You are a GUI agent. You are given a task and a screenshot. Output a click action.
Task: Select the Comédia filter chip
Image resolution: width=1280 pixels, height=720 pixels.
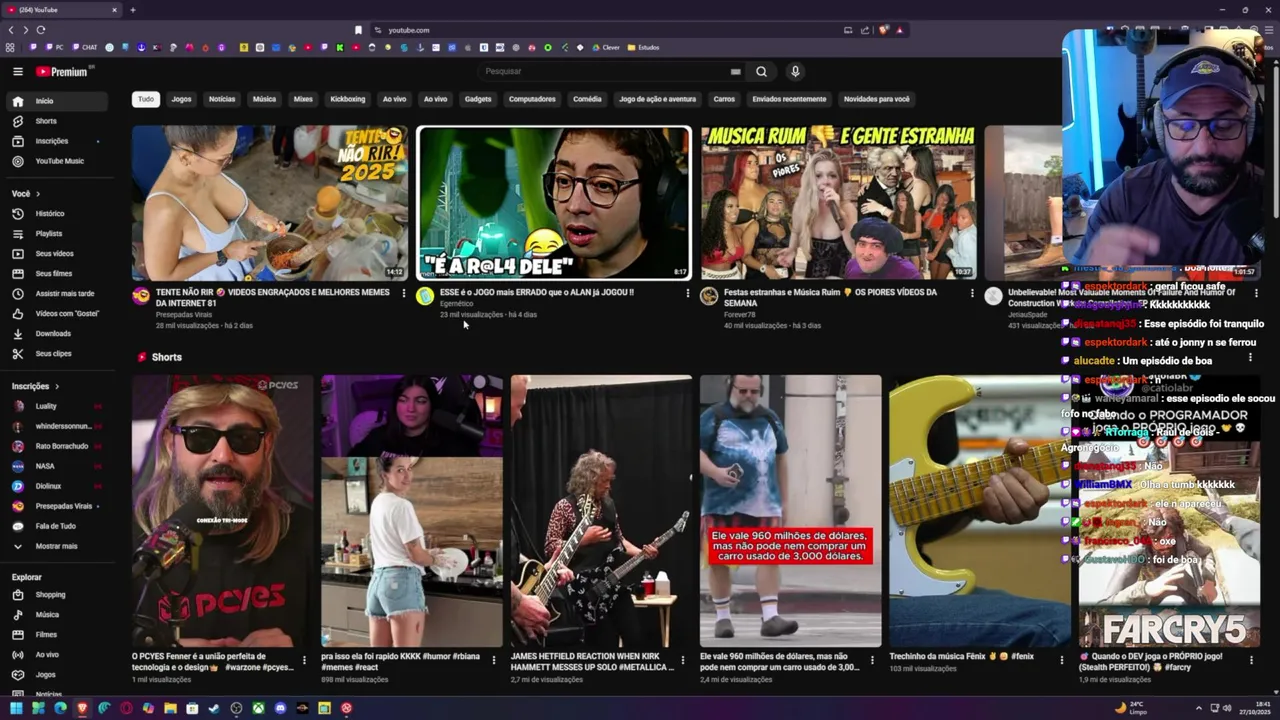(x=587, y=99)
